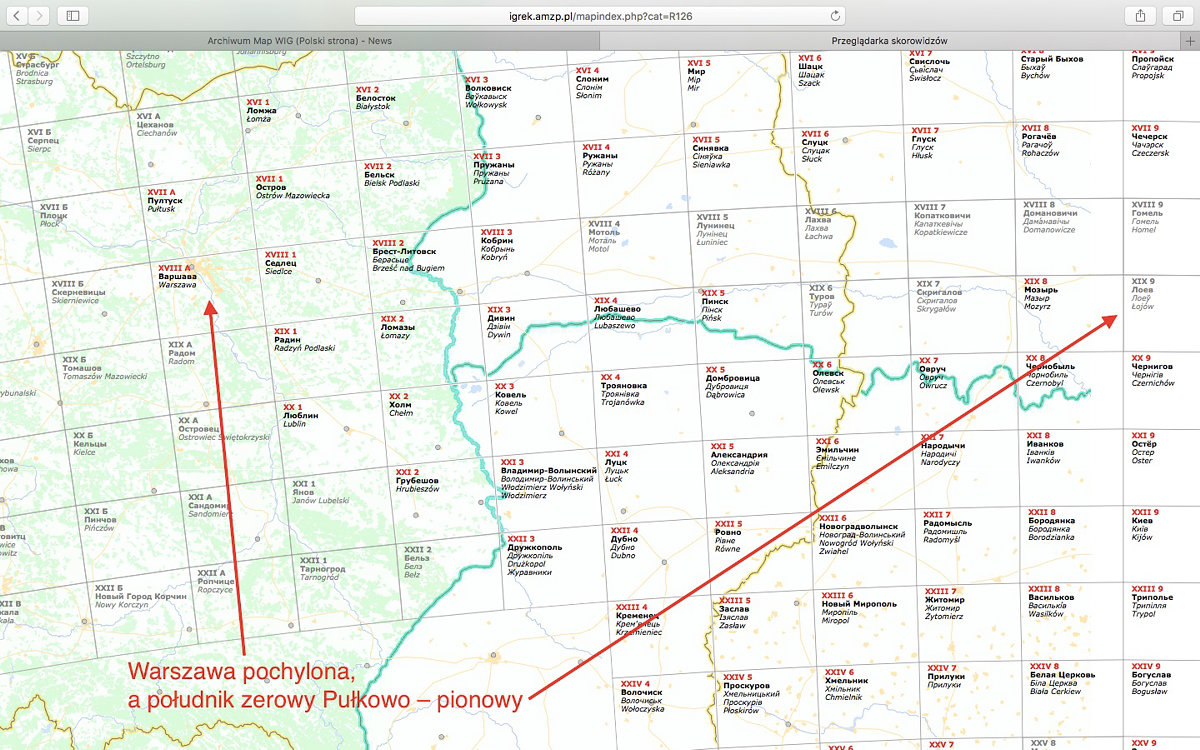Viewport: 1200px width, 750px height.
Task: Switch to the Archiwum Map WIG tab
Action: pyautogui.click(x=299, y=40)
